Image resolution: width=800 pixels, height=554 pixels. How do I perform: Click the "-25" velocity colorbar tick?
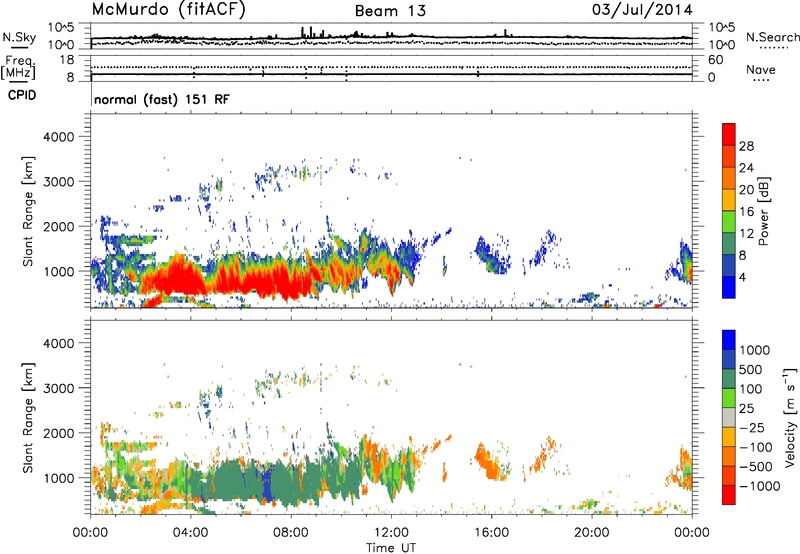tap(752, 427)
